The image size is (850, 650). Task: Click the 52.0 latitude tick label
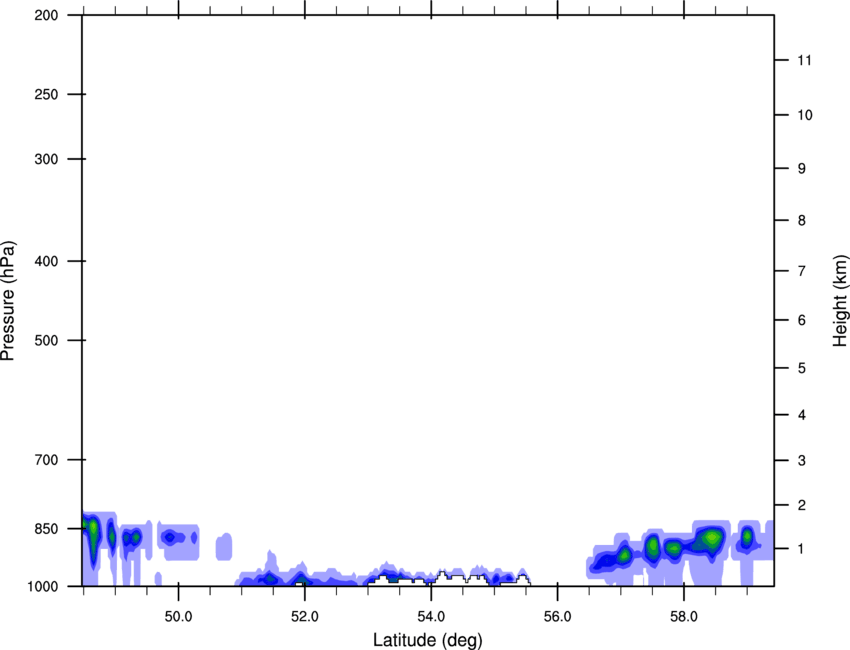click(x=305, y=617)
